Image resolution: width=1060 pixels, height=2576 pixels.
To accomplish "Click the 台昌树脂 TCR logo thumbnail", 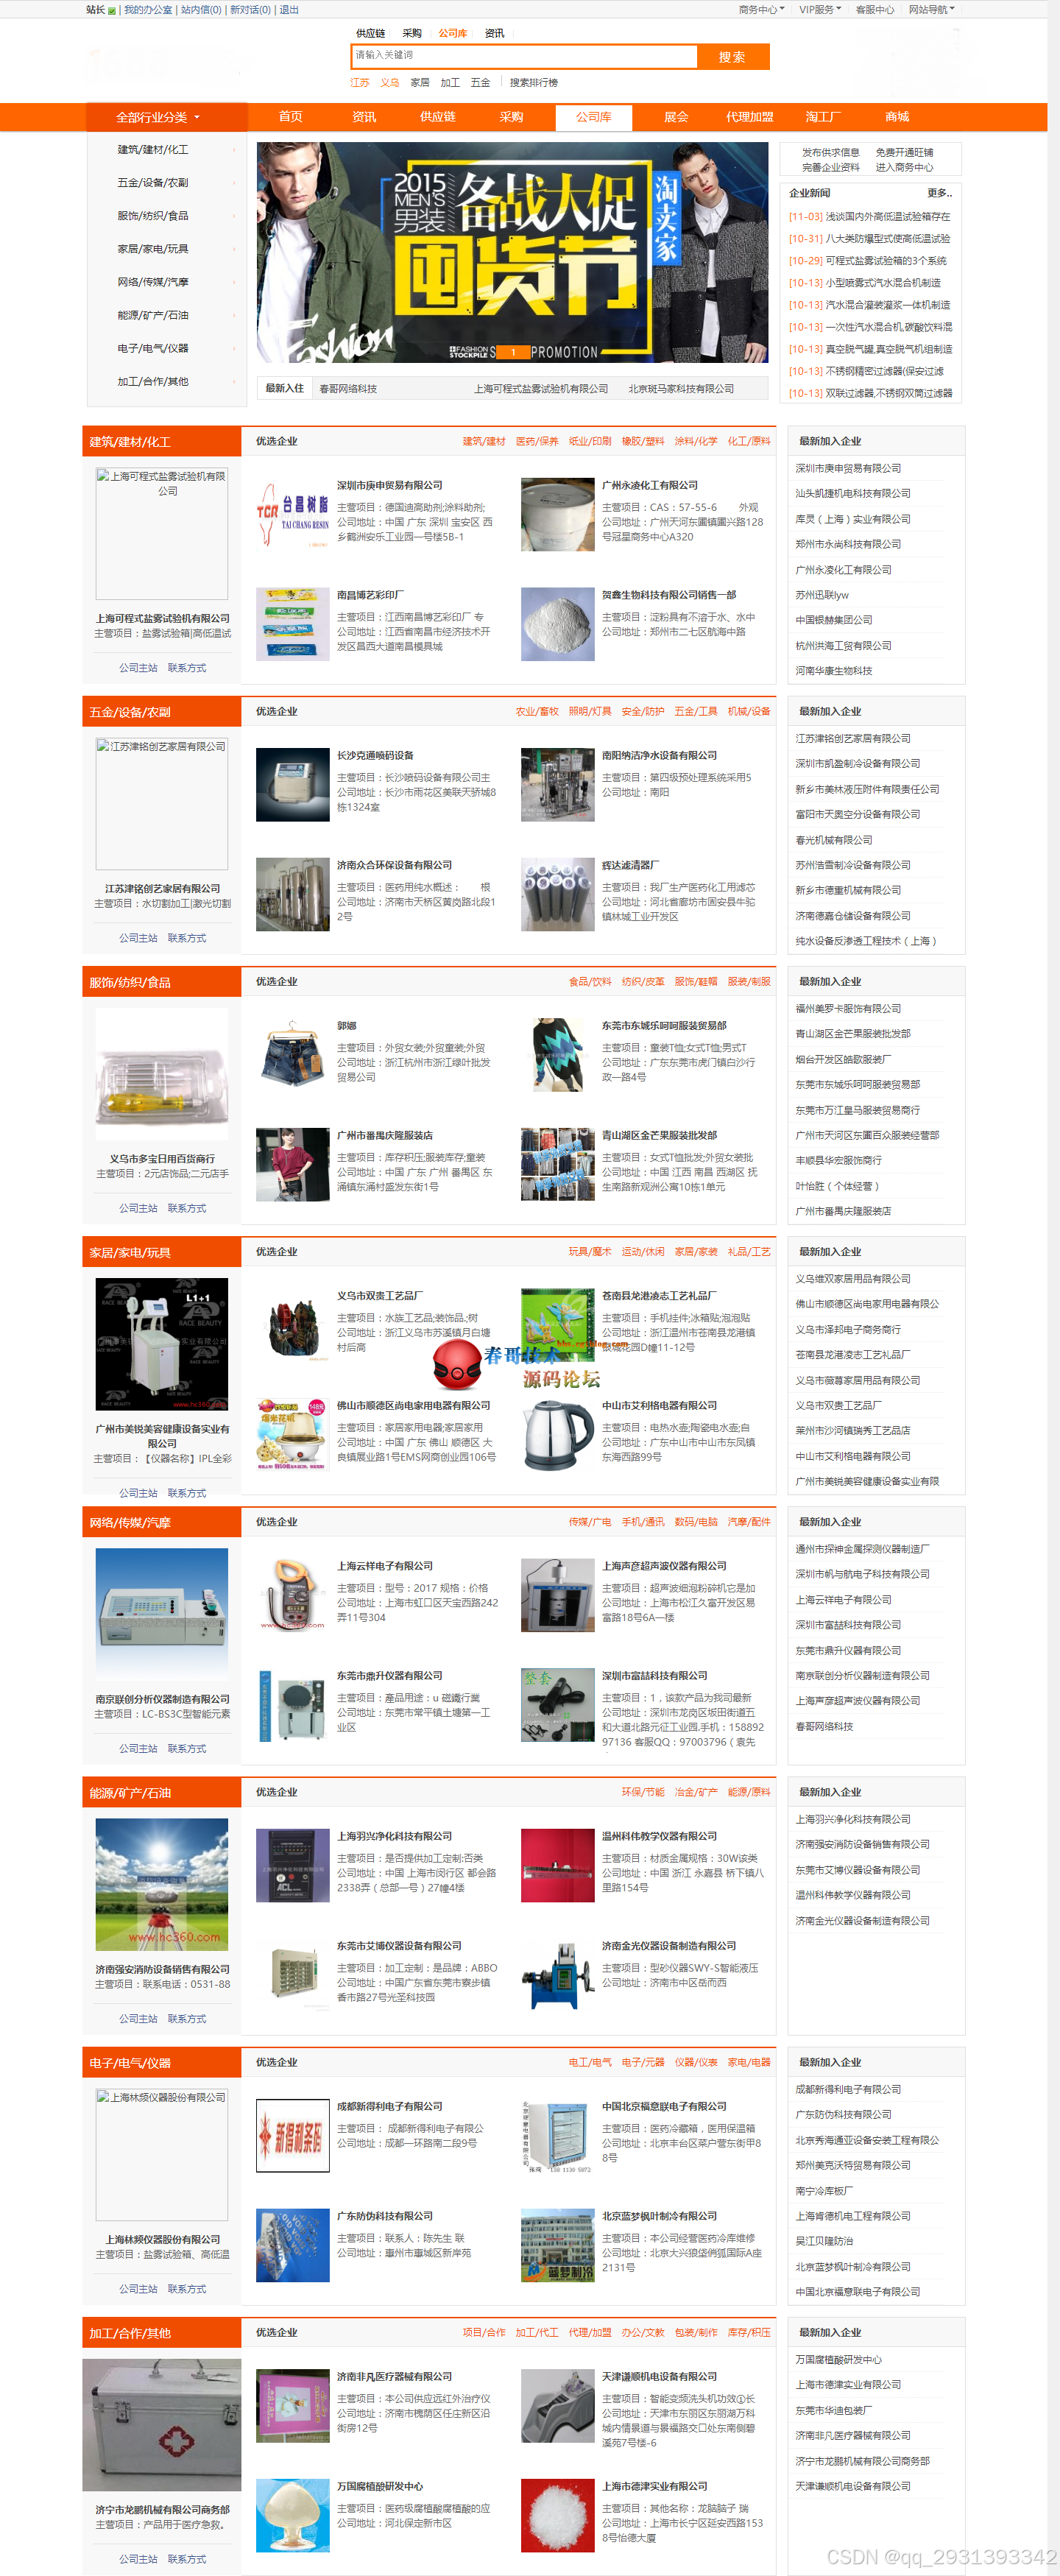I will tap(292, 515).
